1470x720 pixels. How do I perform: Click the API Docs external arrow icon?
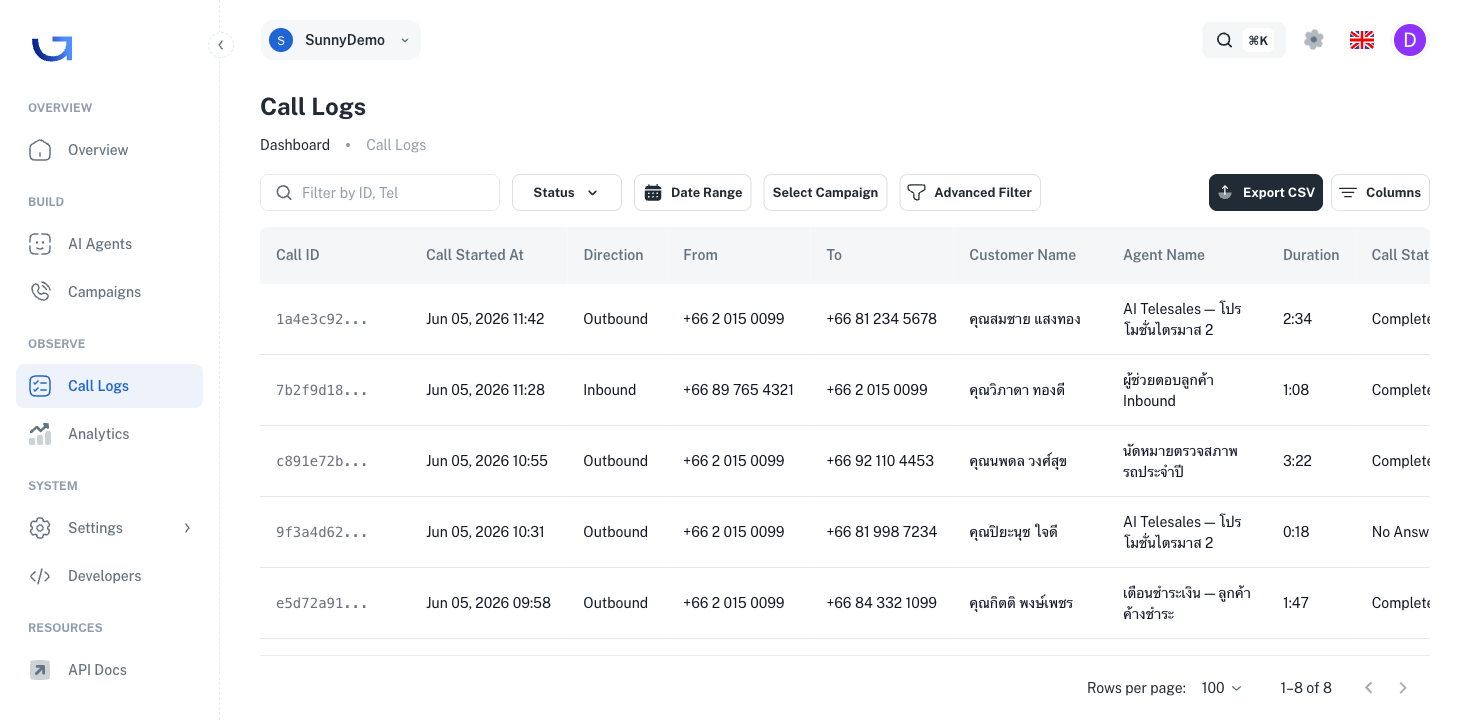[40, 670]
